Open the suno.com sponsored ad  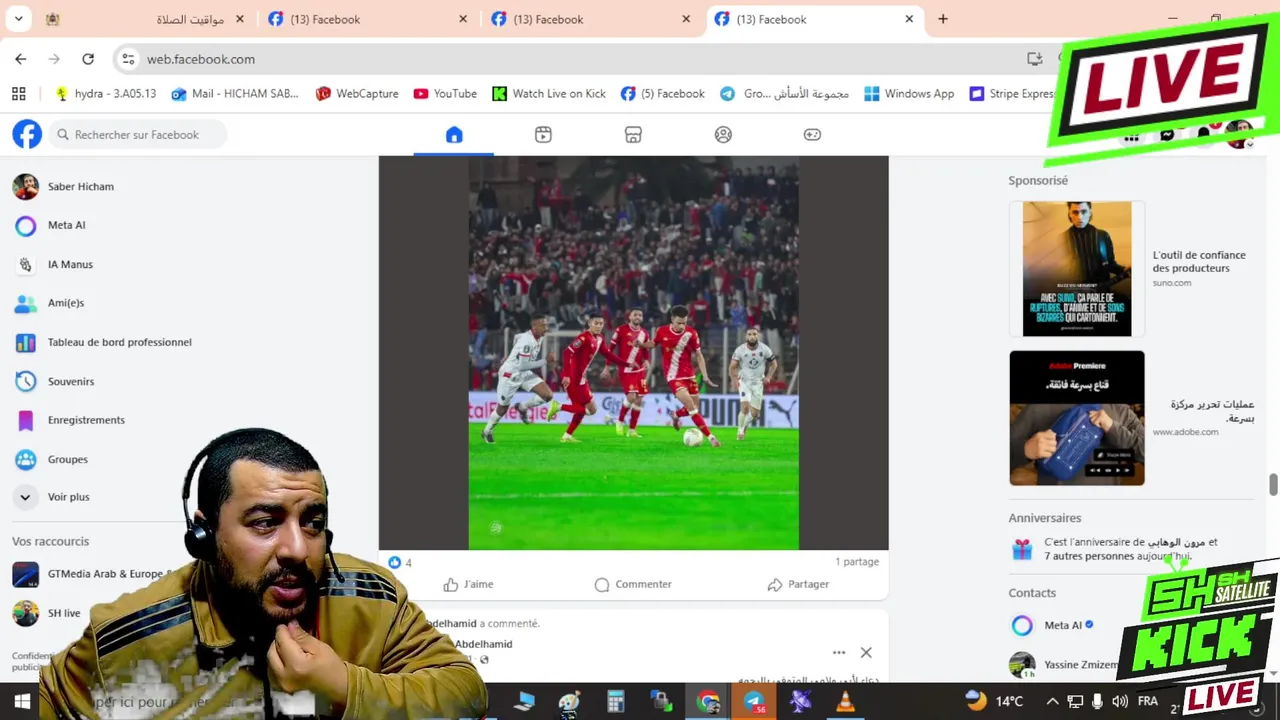pos(1130,269)
